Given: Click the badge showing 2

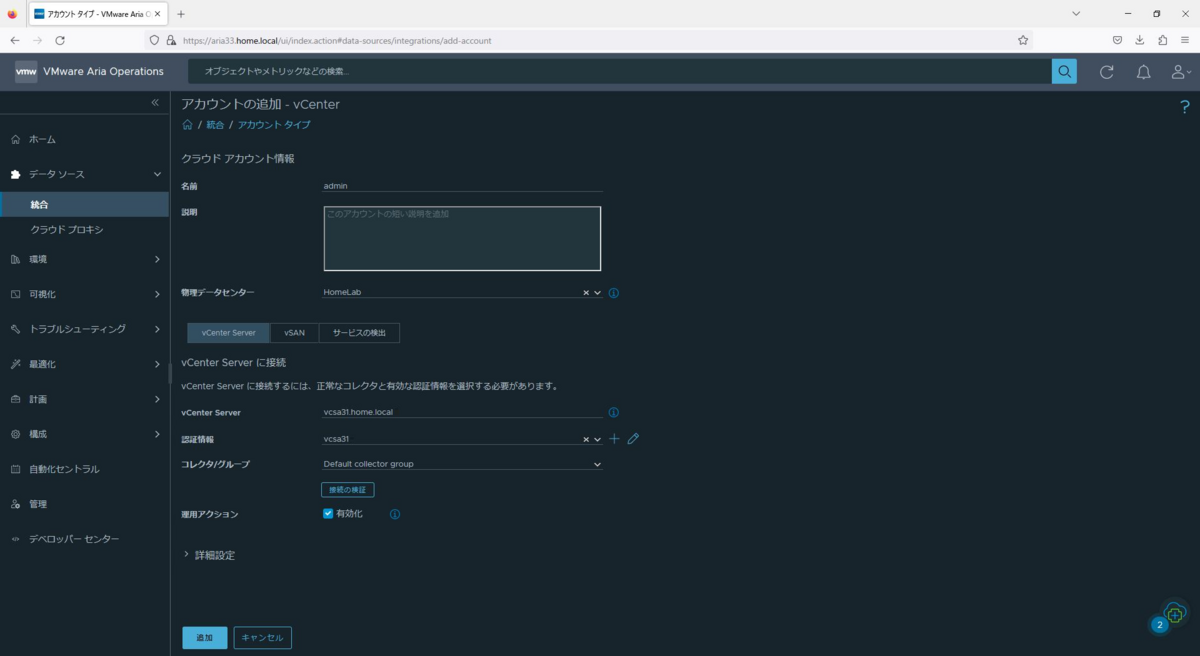Looking at the screenshot, I should click(1159, 625).
